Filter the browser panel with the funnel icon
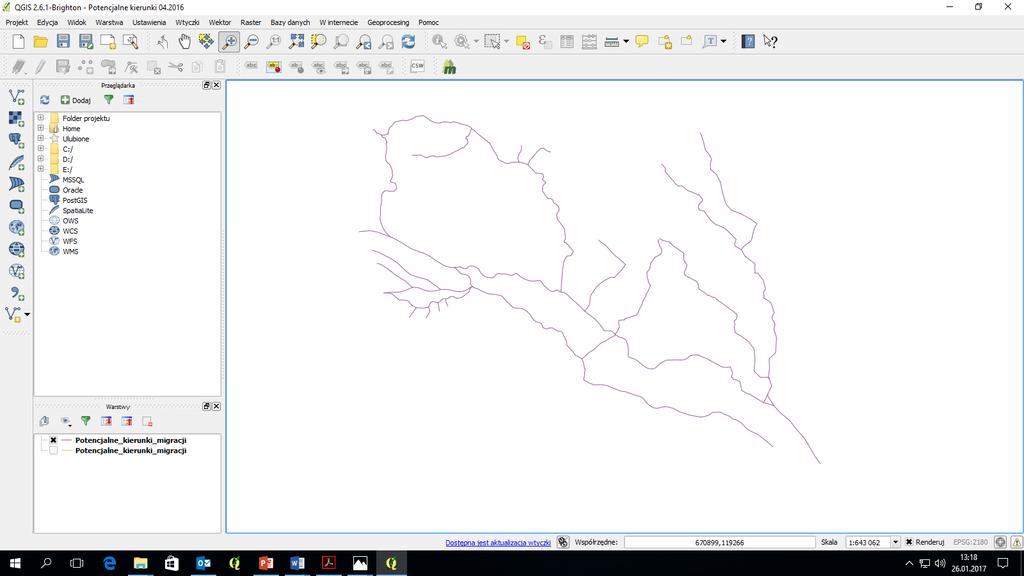This screenshot has width=1024, height=576. (108, 100)
